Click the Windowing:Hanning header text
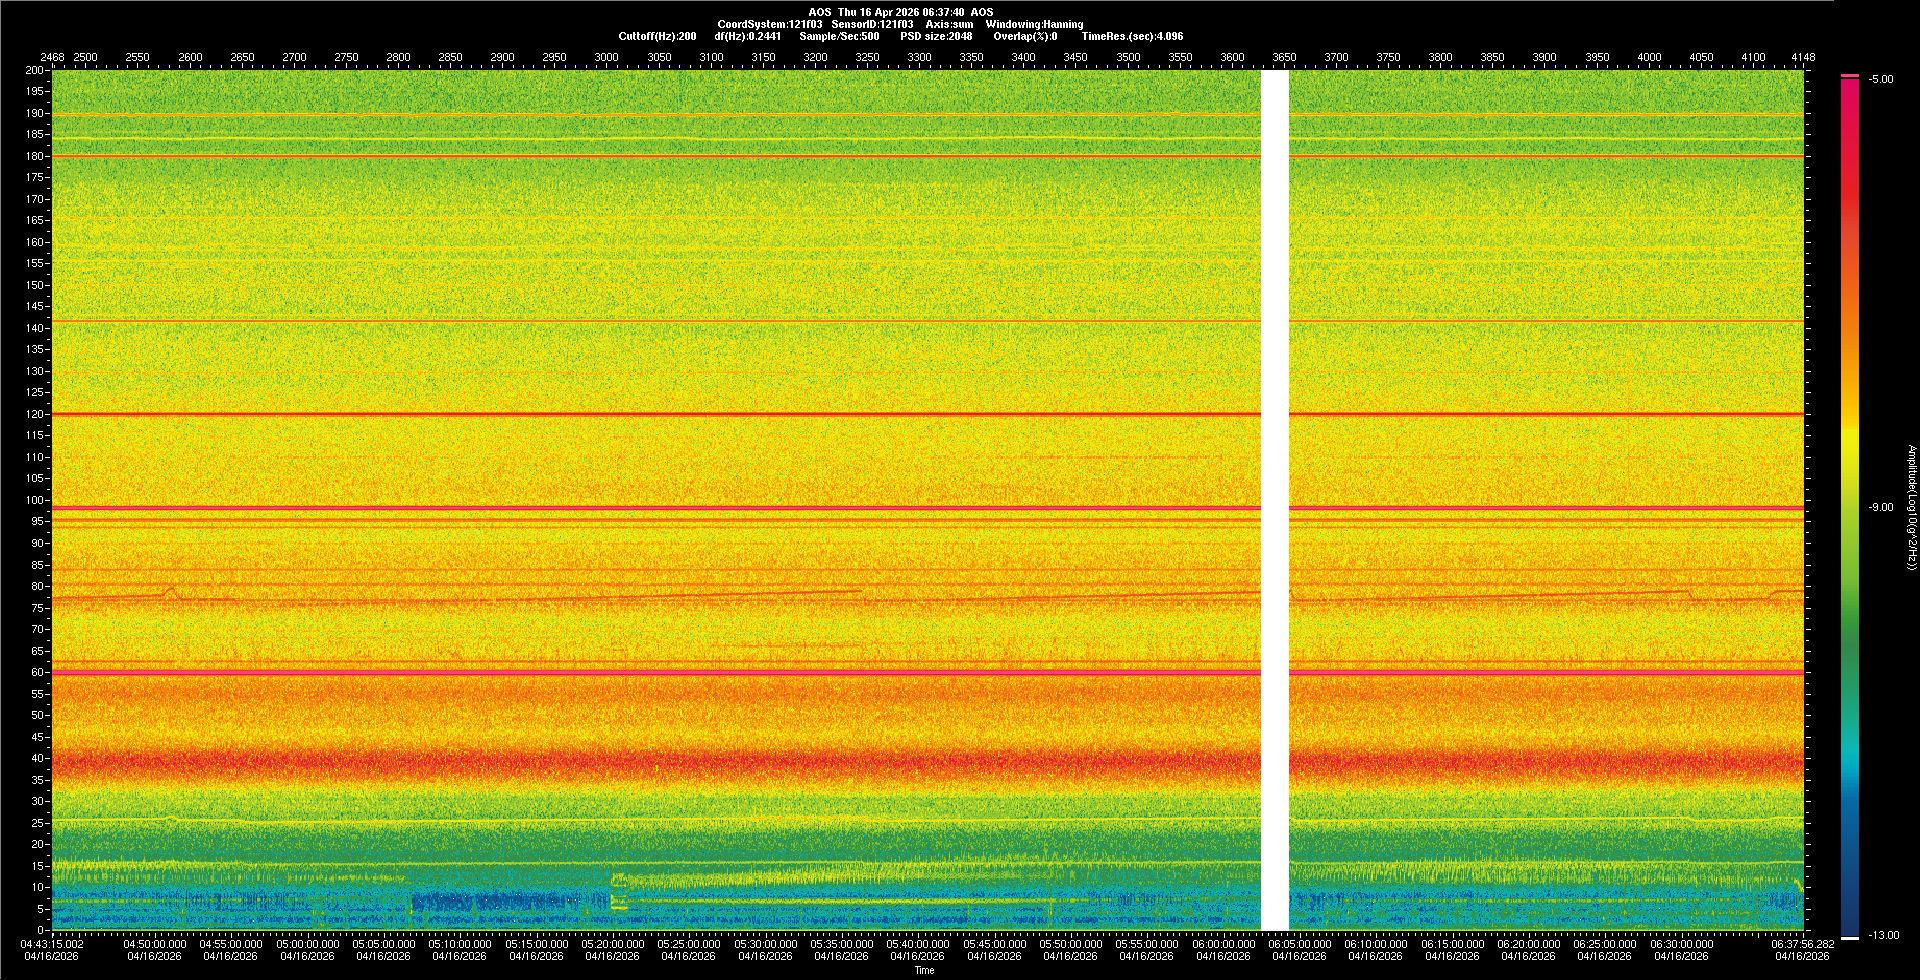The width and height of the screenshot is (1920, 980). coord(1034,24)
